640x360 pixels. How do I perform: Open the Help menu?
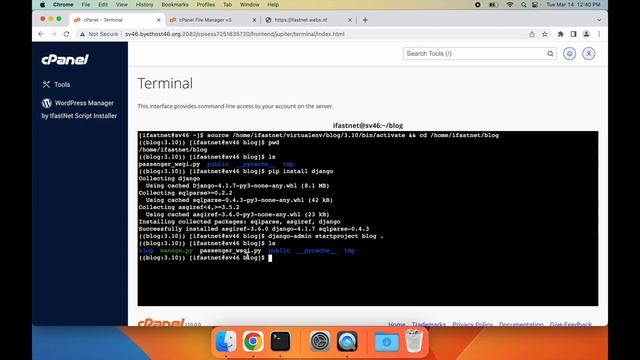click(273, 4)
